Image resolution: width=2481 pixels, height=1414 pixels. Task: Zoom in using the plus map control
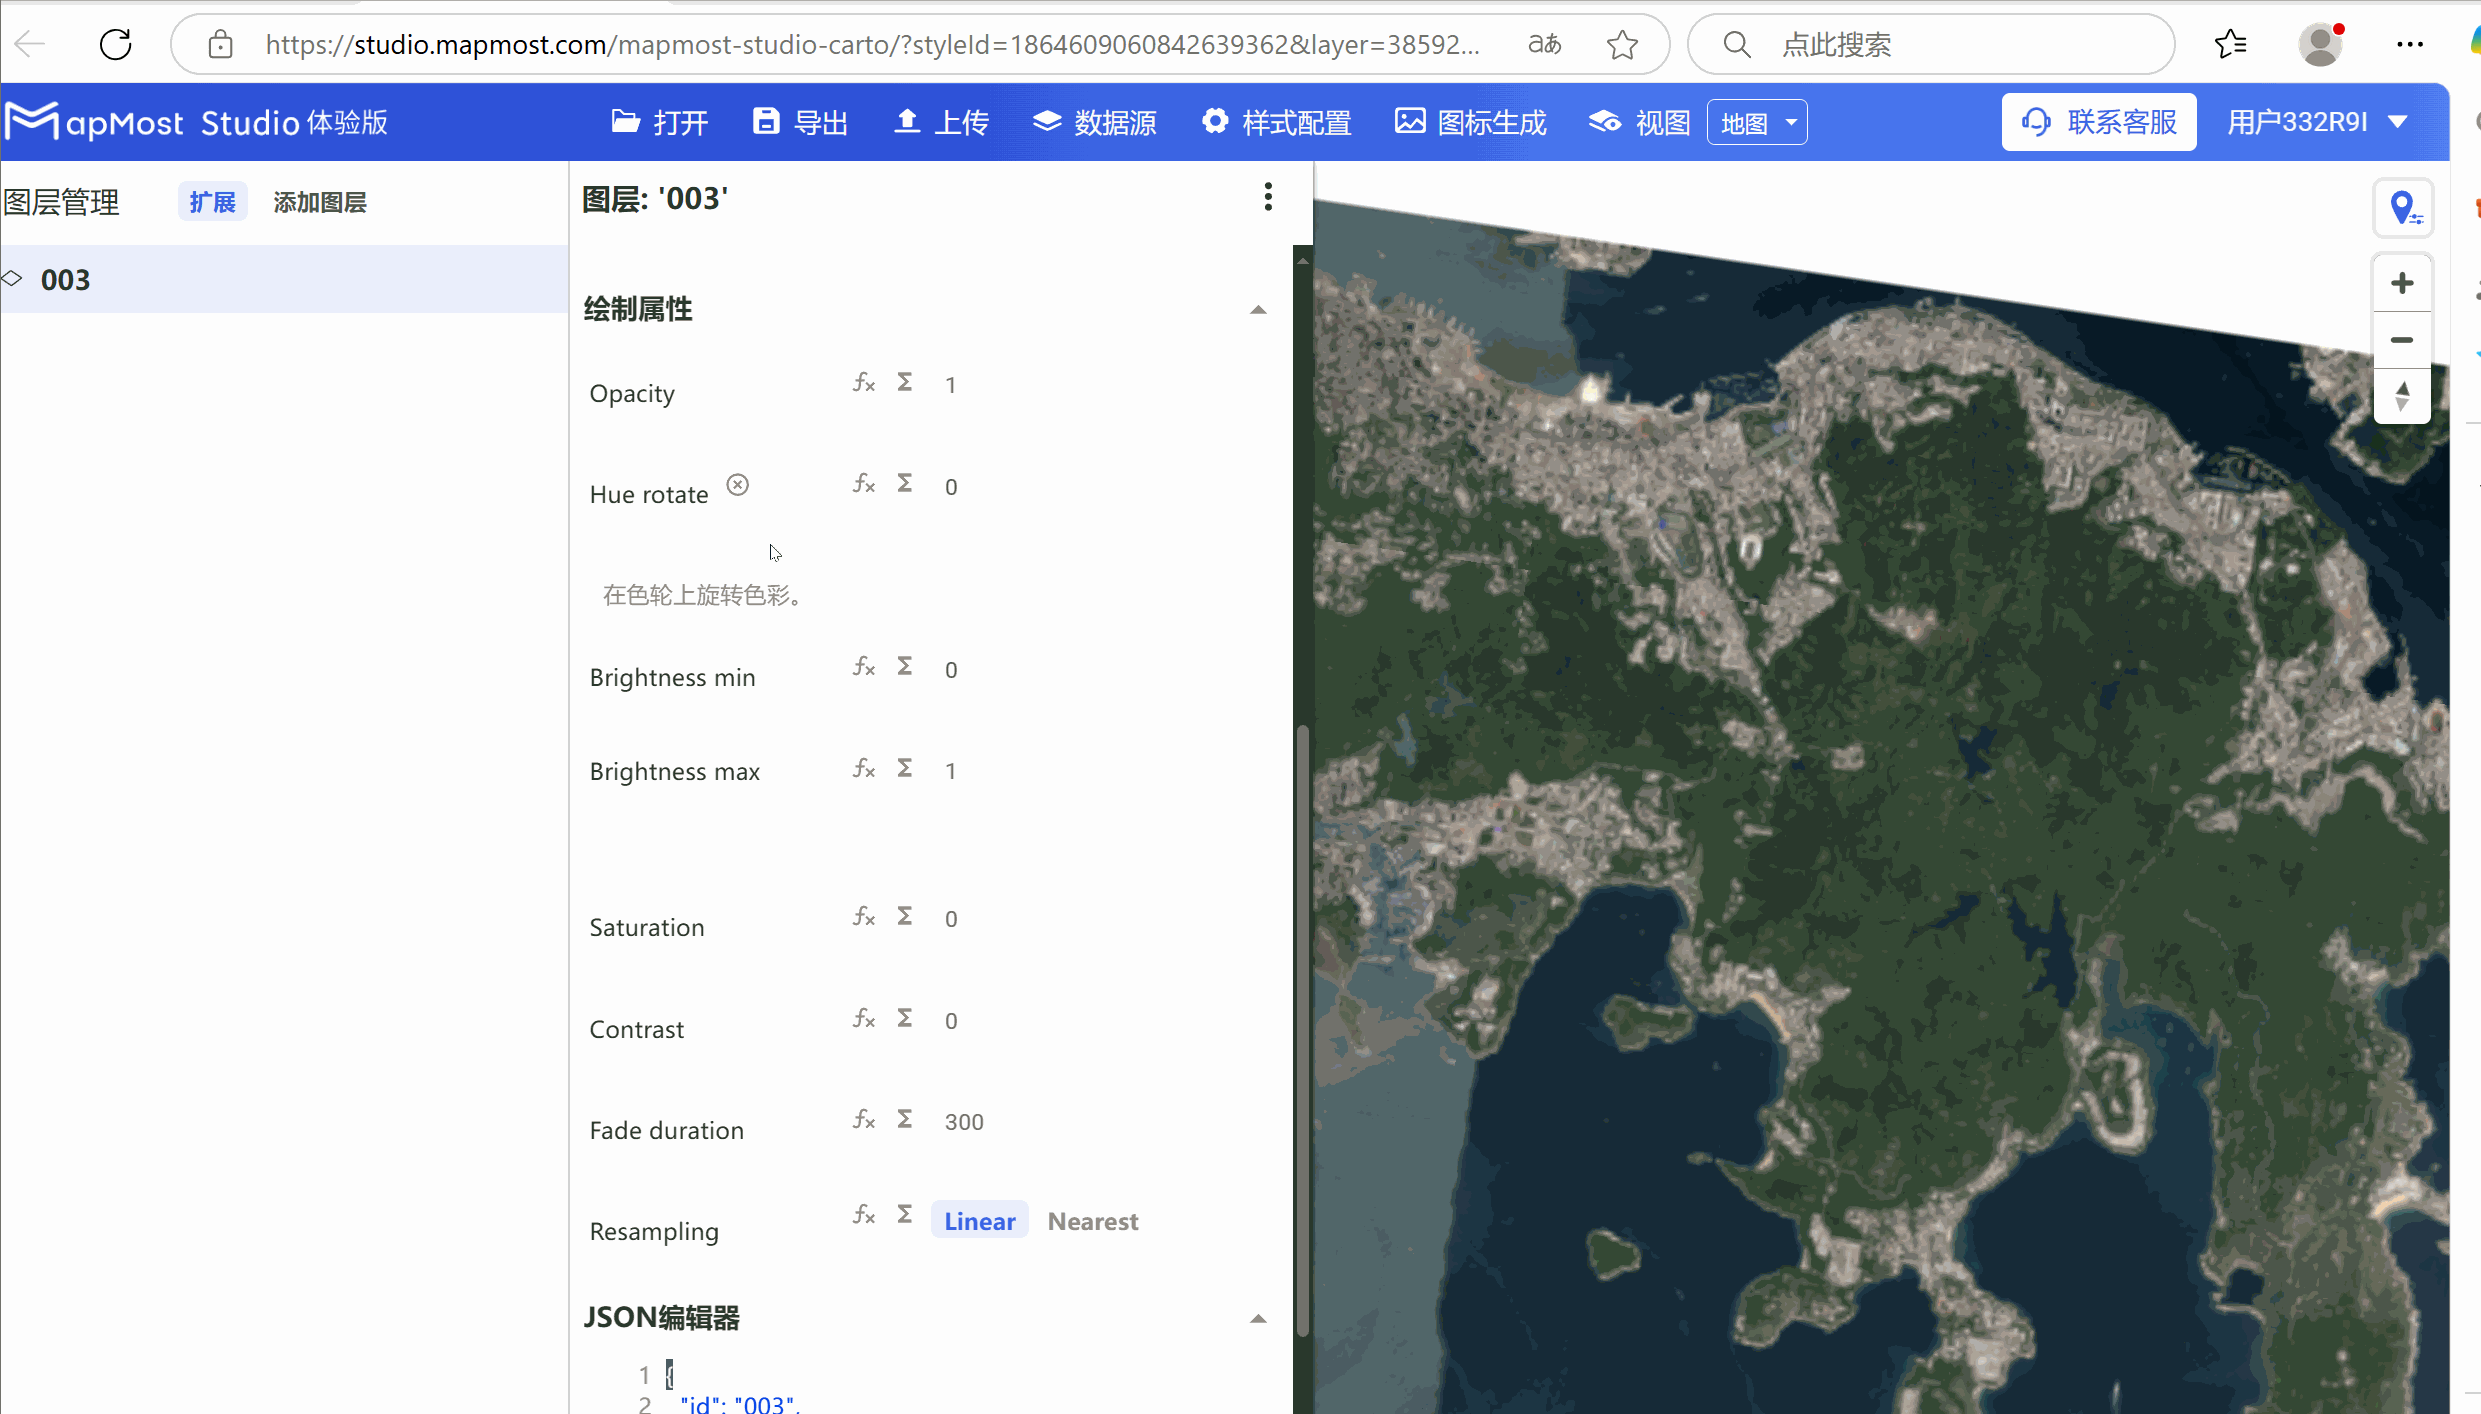[x=2403, y=282]
